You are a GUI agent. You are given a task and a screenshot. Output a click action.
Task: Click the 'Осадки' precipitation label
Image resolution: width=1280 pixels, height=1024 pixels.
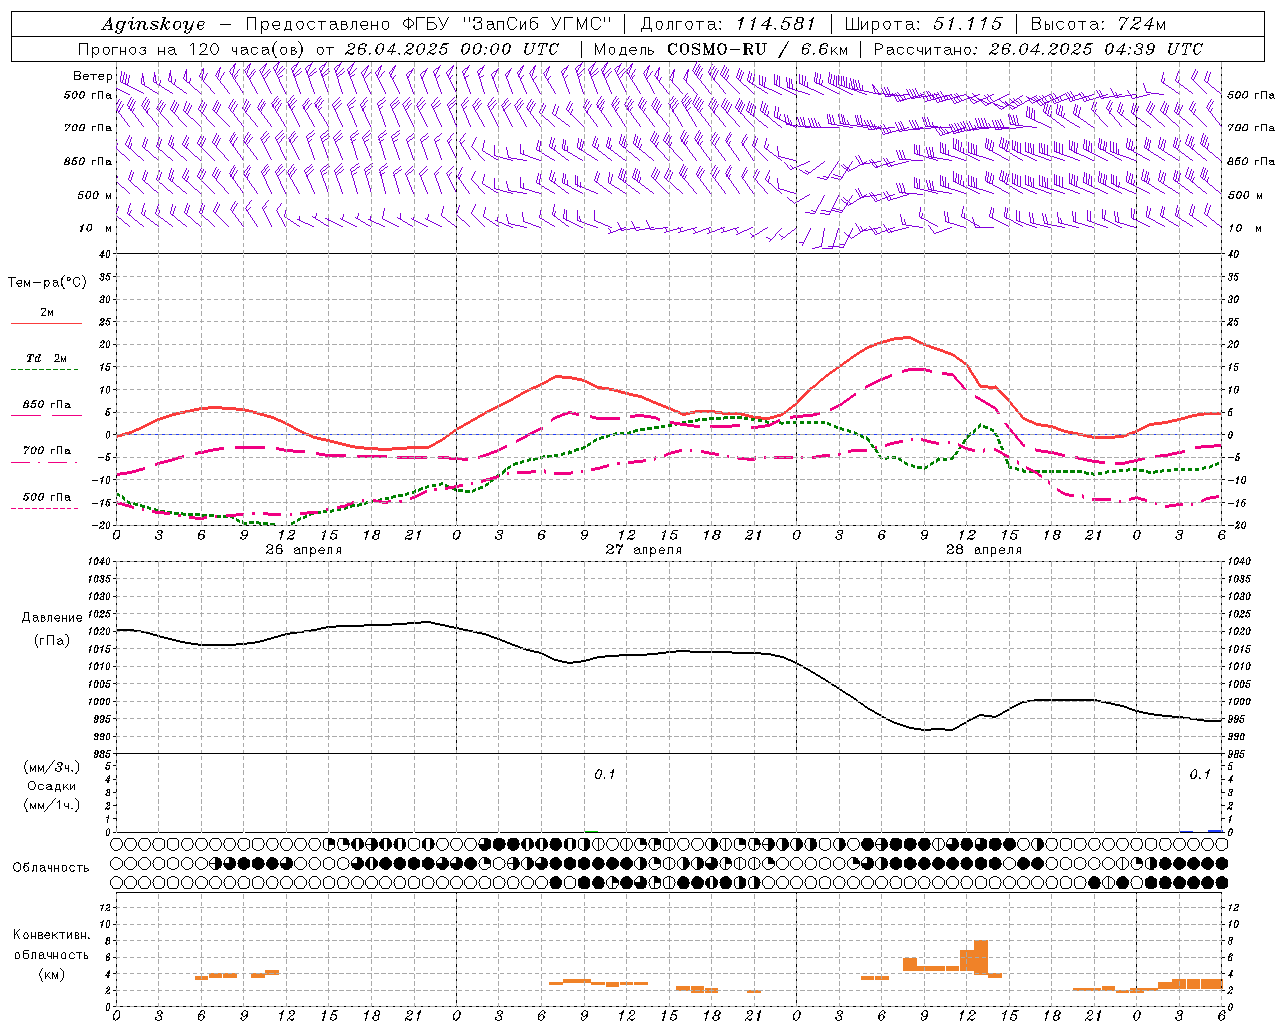(x=52, y=786)
